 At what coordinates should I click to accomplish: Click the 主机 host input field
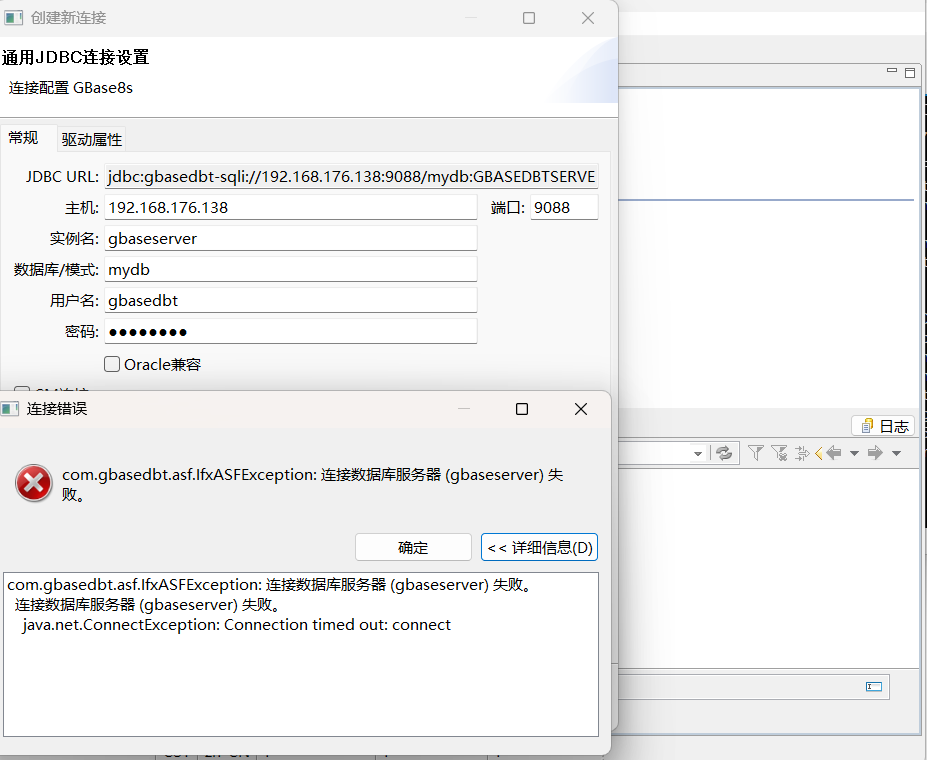291,207
